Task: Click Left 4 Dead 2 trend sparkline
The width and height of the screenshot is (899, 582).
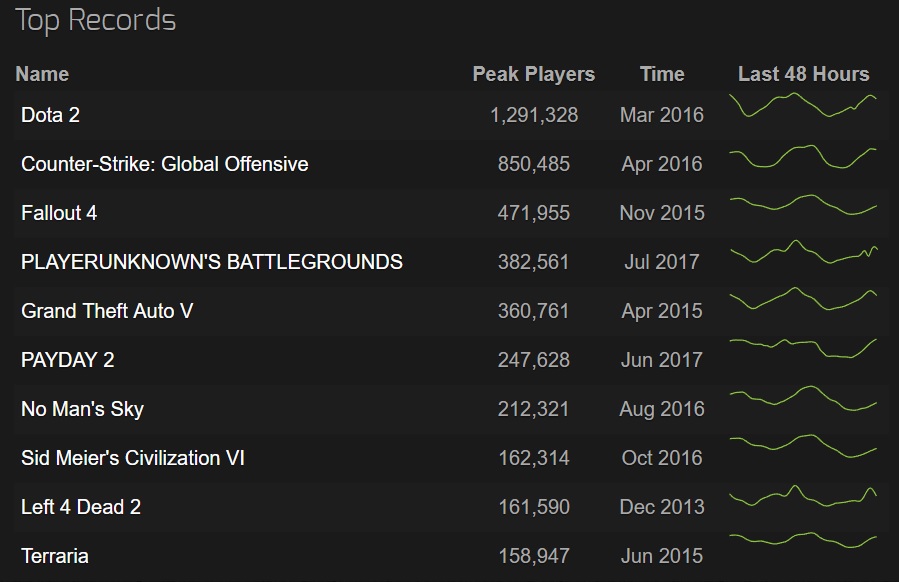Action: pos(803,496)
